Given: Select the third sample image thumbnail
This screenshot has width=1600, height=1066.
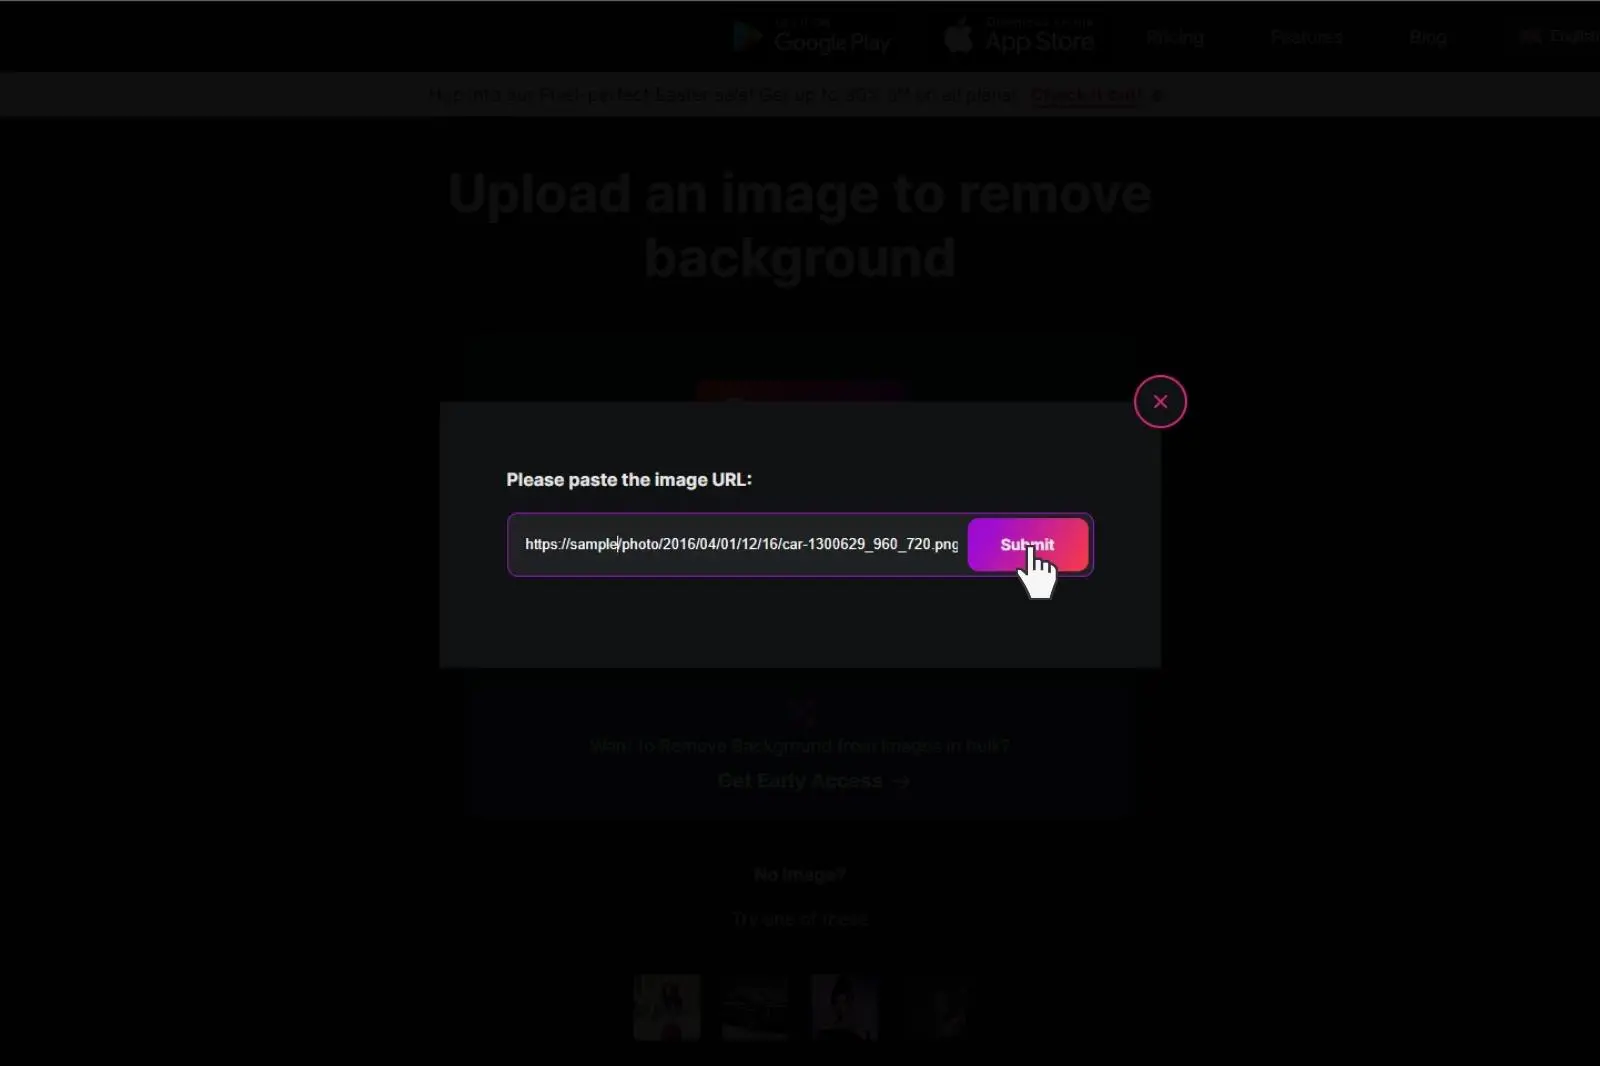Looking at the screenshot, I should point(845,1007).
